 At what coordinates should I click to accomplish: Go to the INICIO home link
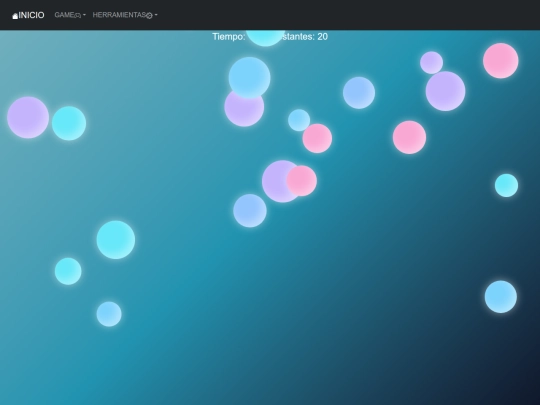(28, 15)
